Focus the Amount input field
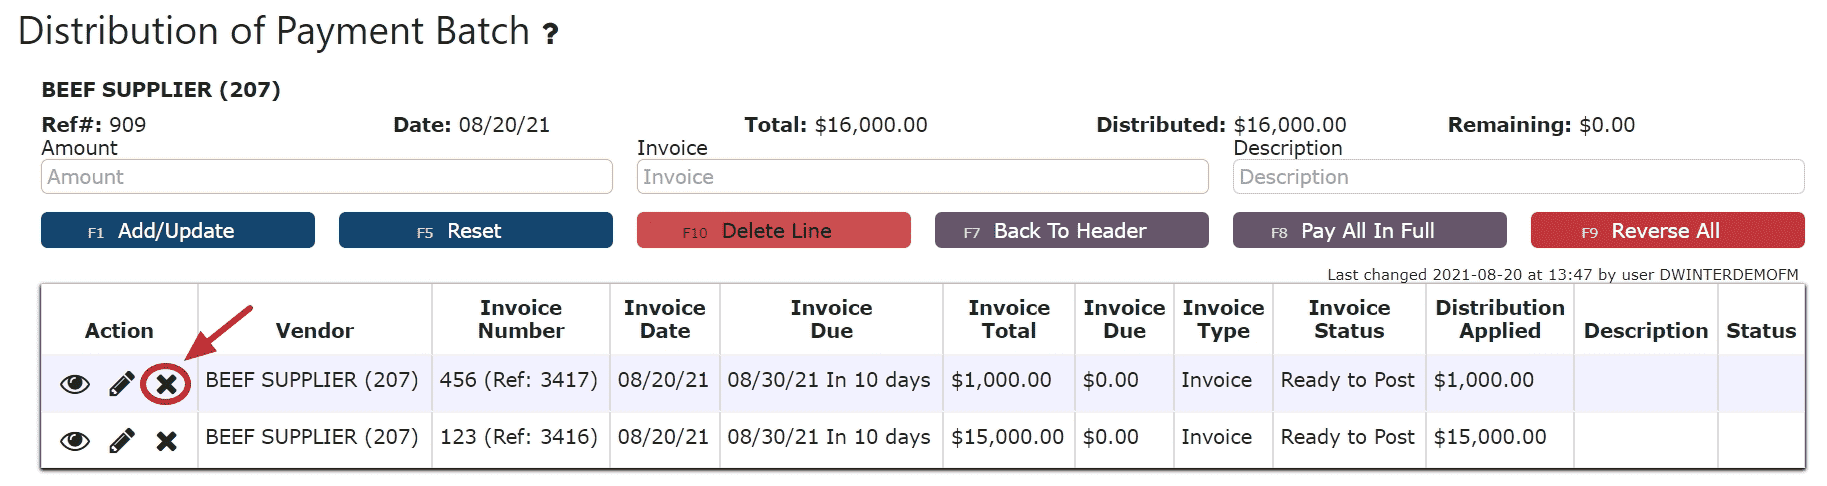Image resolution: width=1827 pixels, height=486 pixels. click(x=327, y=177)
